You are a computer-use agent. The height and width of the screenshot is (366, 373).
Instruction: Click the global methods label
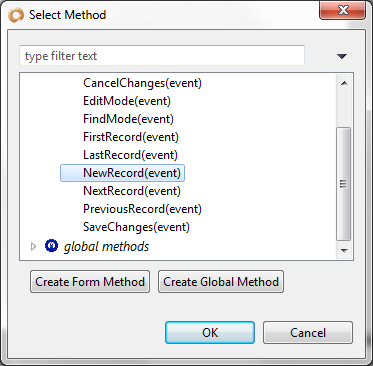[106, 247]
